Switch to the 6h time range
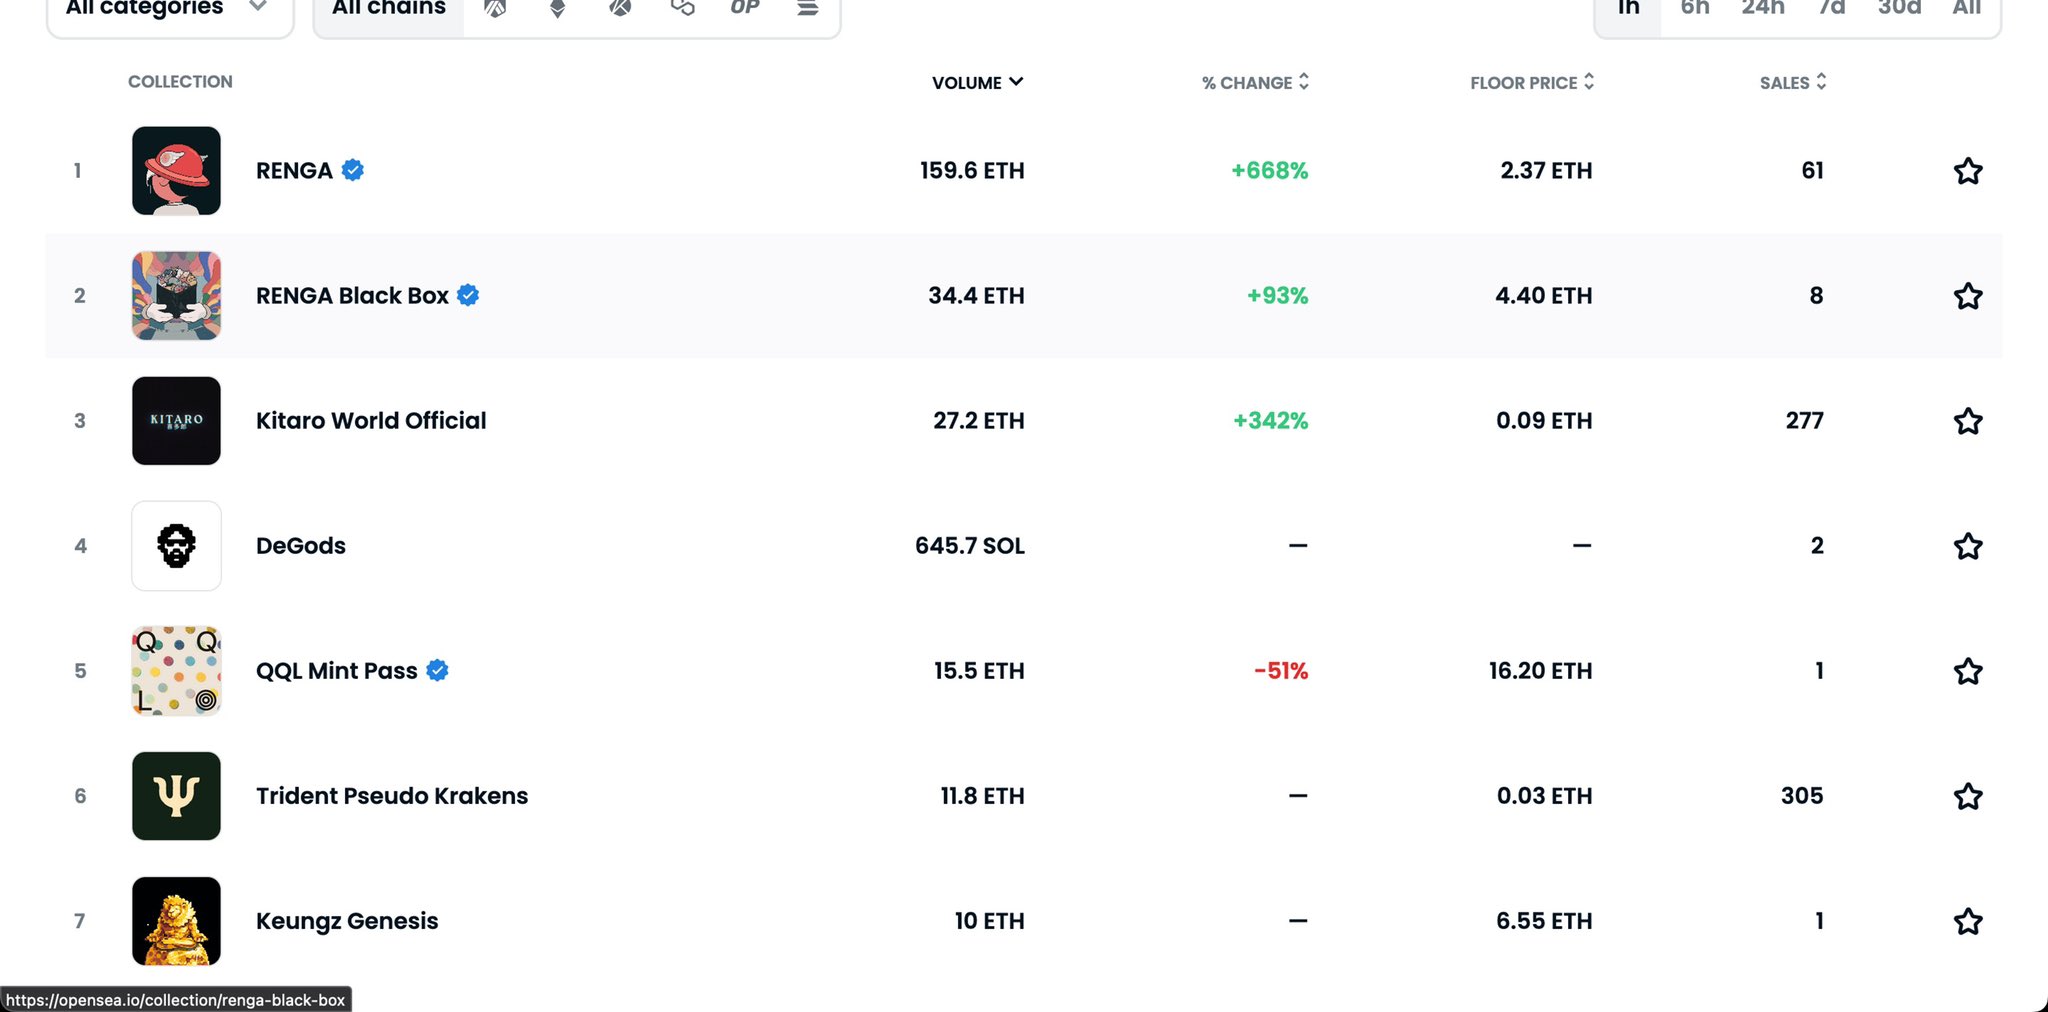 [1695, 9]
